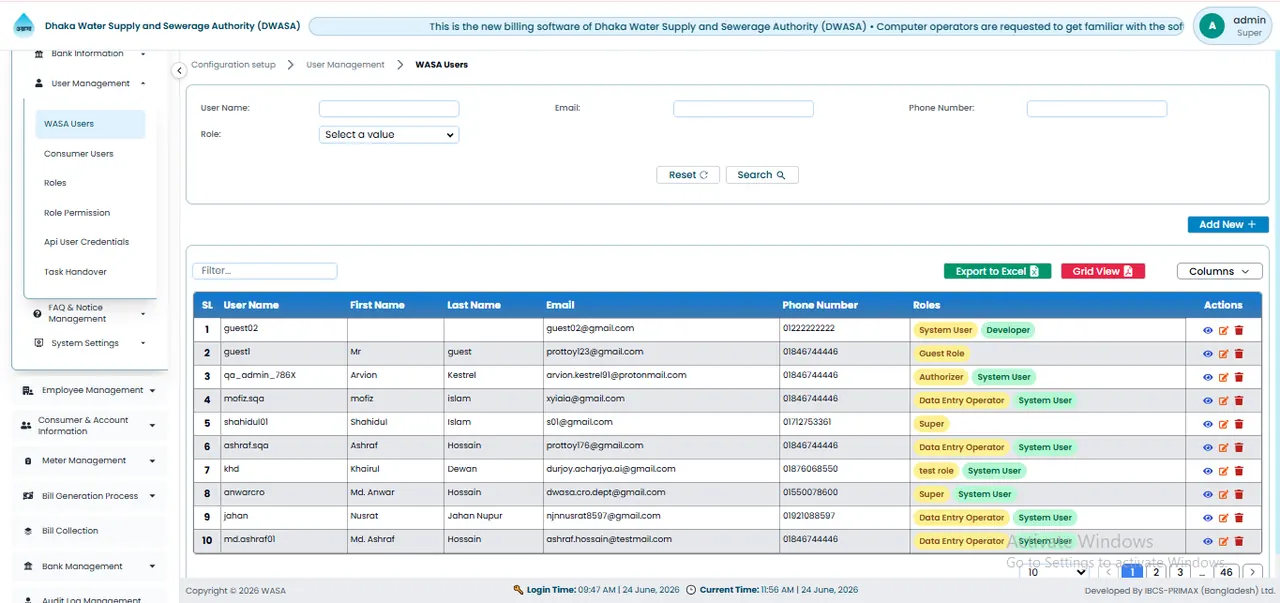
Task: View details of user khd
Action: (x=1208, y=471)
